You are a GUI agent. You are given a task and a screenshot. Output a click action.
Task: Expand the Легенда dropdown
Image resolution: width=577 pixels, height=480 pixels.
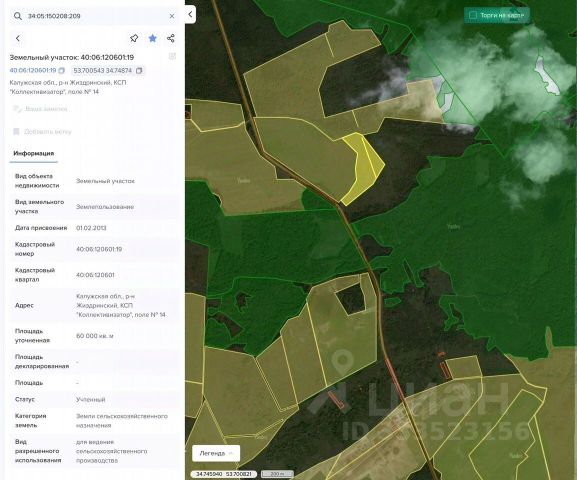point(216,453)
